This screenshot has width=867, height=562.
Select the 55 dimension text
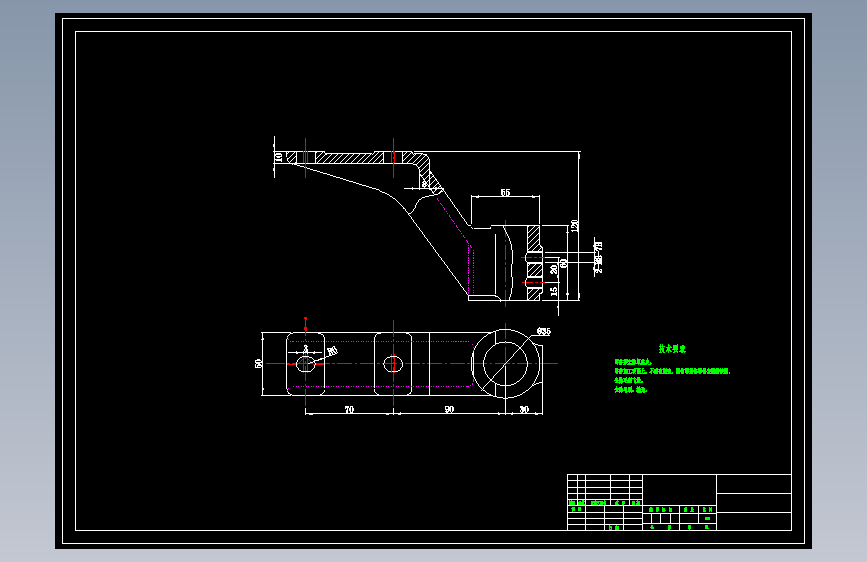[x=505, y=192]
